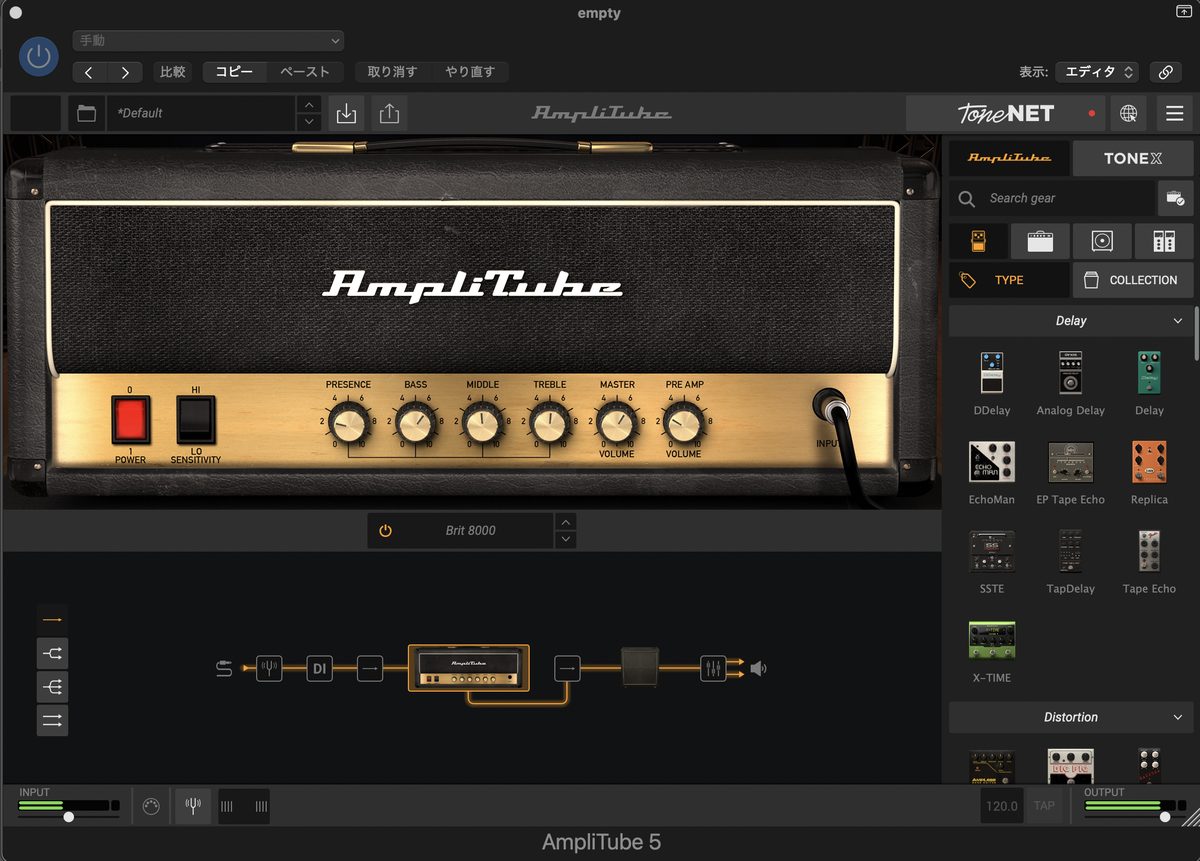This screenshot has width=1200, height=861.
Task: Step preset up next to *Default
Action: click(309, 105)
